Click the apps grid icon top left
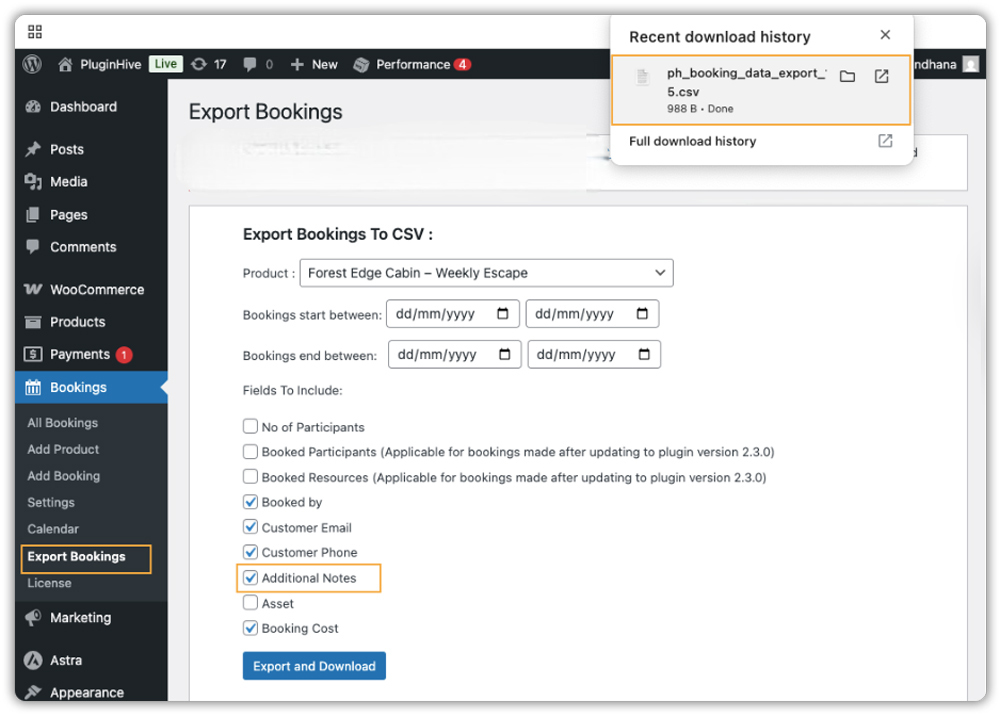 [x=34, y=31]
